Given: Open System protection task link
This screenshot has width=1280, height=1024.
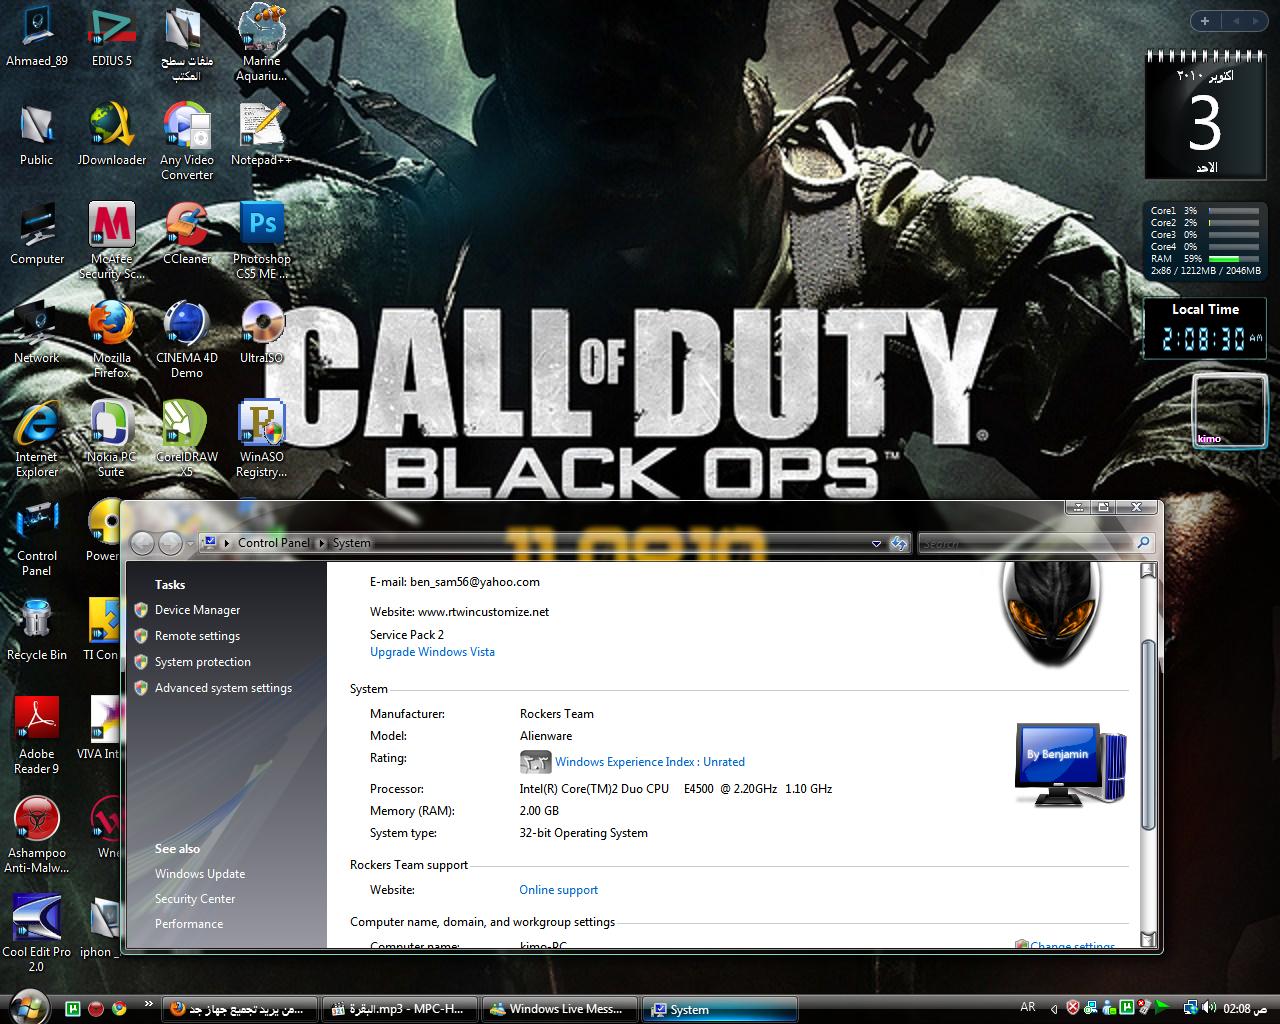Looking at the screenshot, I should pyautogui.click(x=202, y=662).
